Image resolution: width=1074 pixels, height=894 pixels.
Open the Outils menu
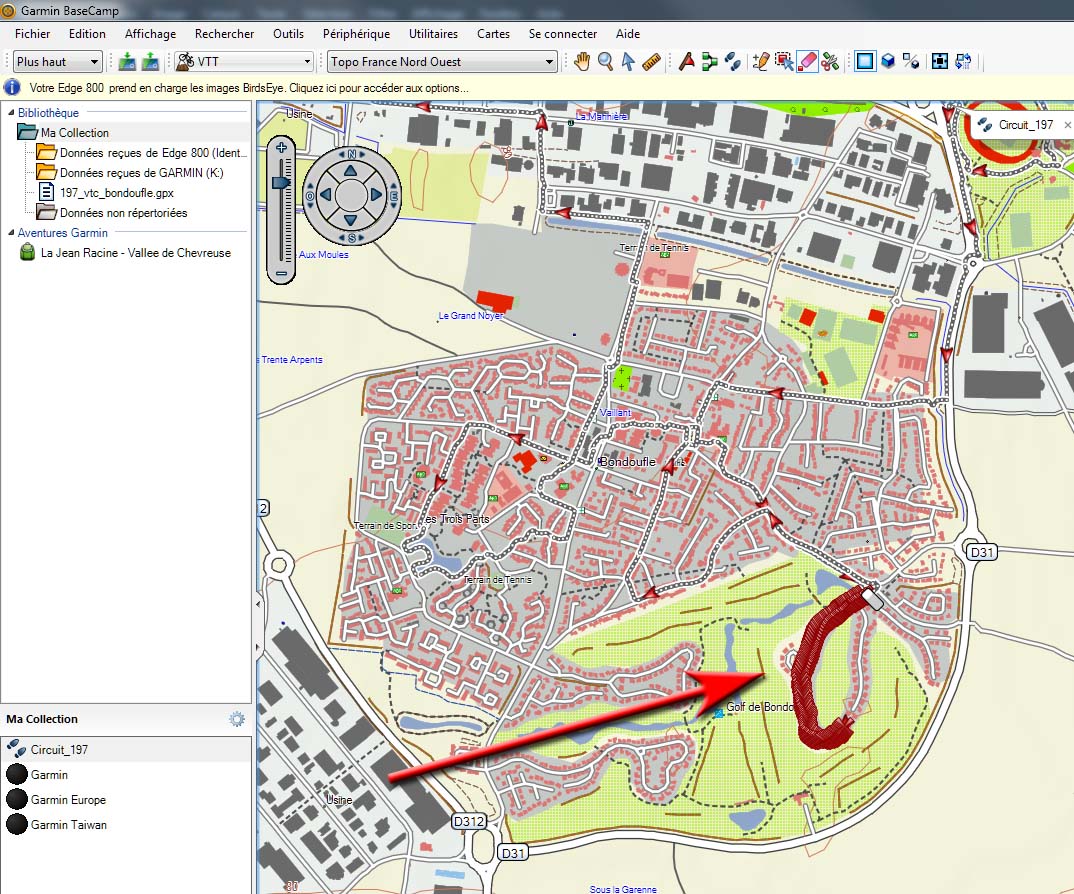pyautogui.click(x=288, y=34)
